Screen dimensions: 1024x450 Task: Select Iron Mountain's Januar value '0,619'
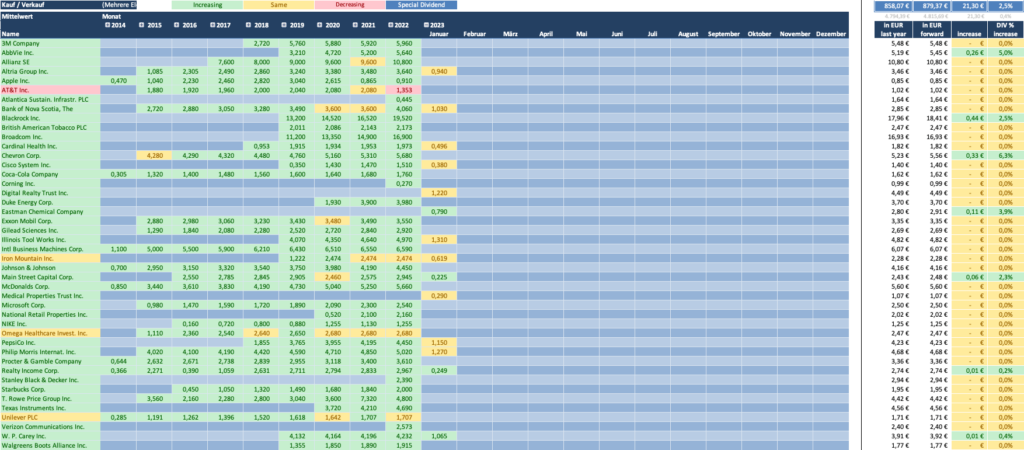coord(439,259)
